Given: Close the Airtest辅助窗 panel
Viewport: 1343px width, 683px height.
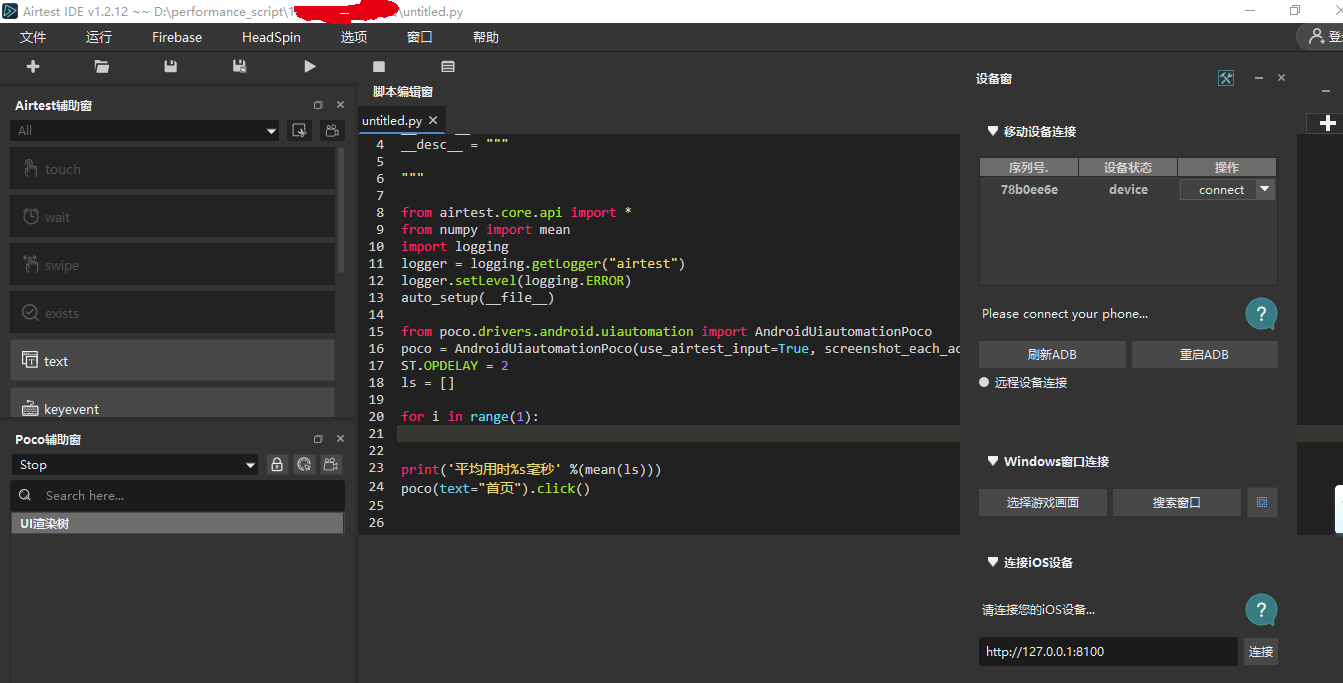Looking at the screenshot, I should click(340, 105).
